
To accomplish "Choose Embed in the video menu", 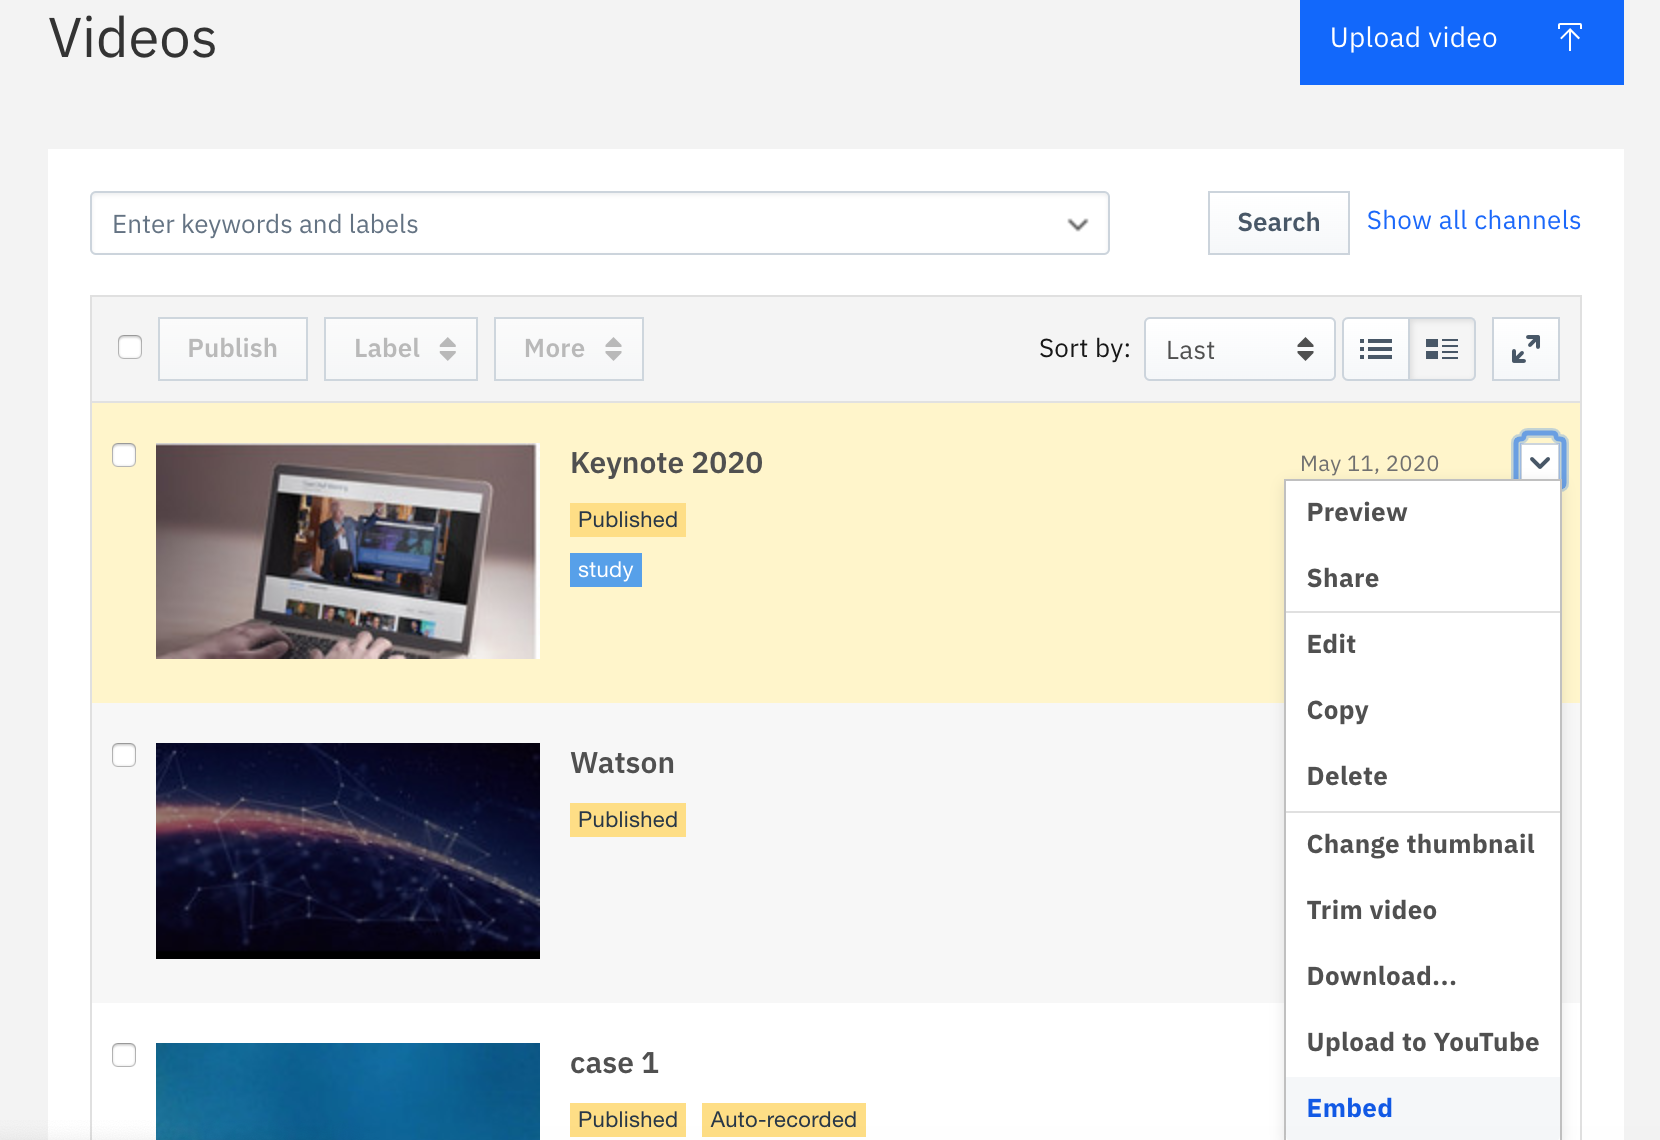I will click(x=1423, y=1108).
